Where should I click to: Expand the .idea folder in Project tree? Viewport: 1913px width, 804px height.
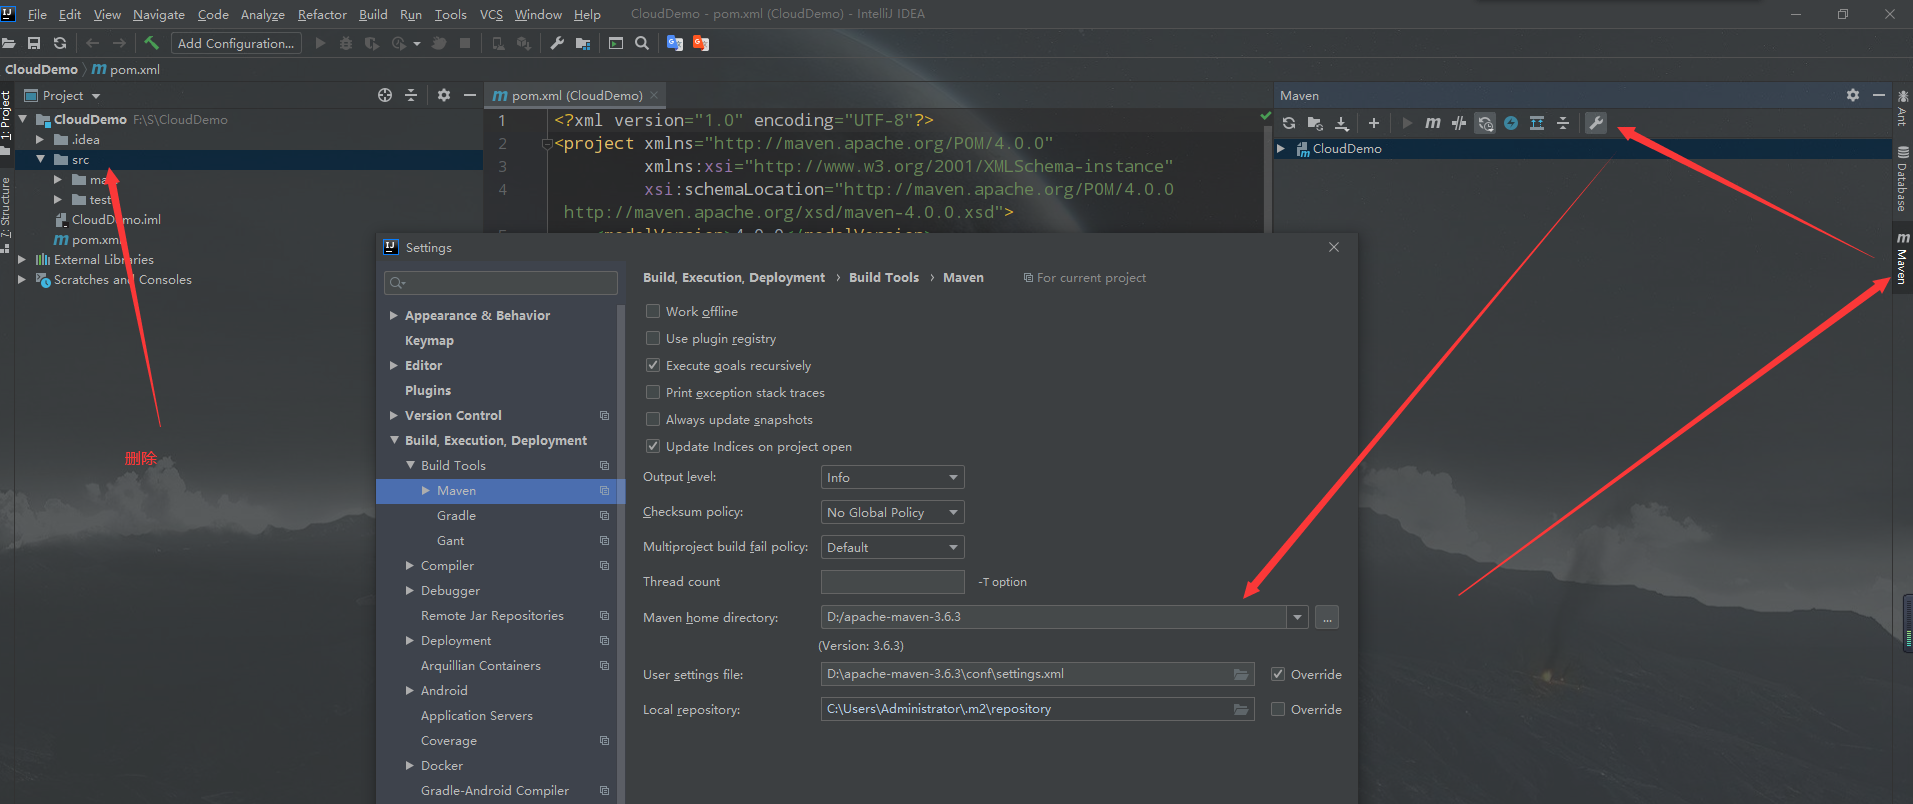[40, 139]
